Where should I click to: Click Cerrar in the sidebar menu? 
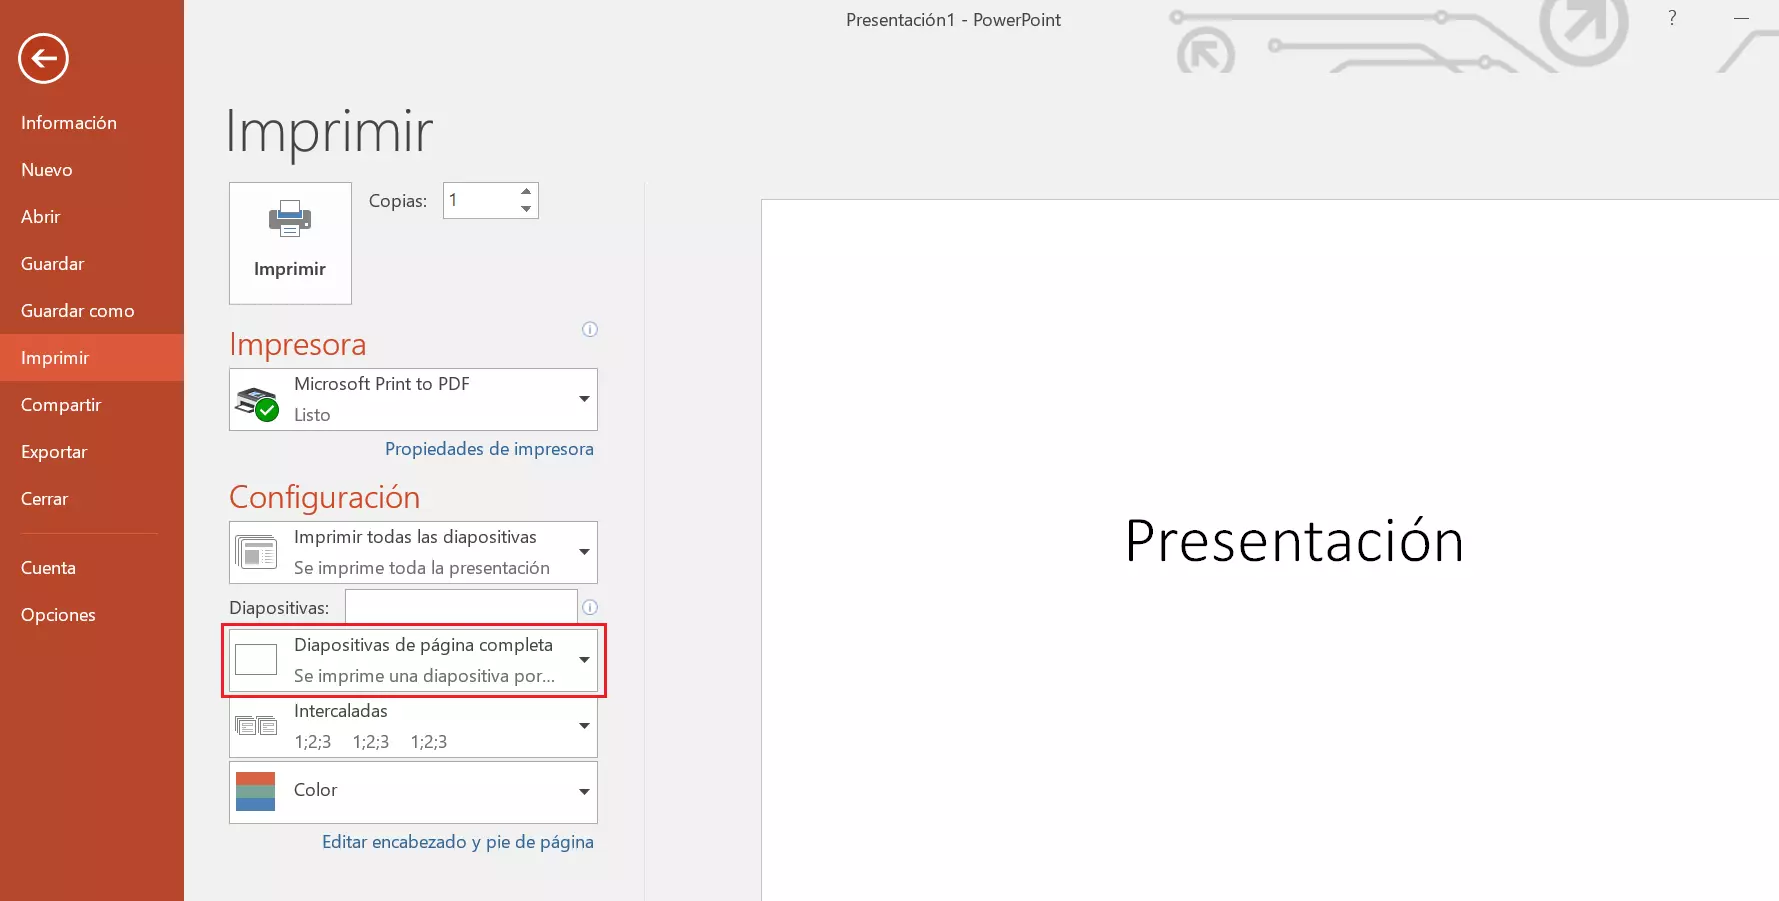[92, 499]
